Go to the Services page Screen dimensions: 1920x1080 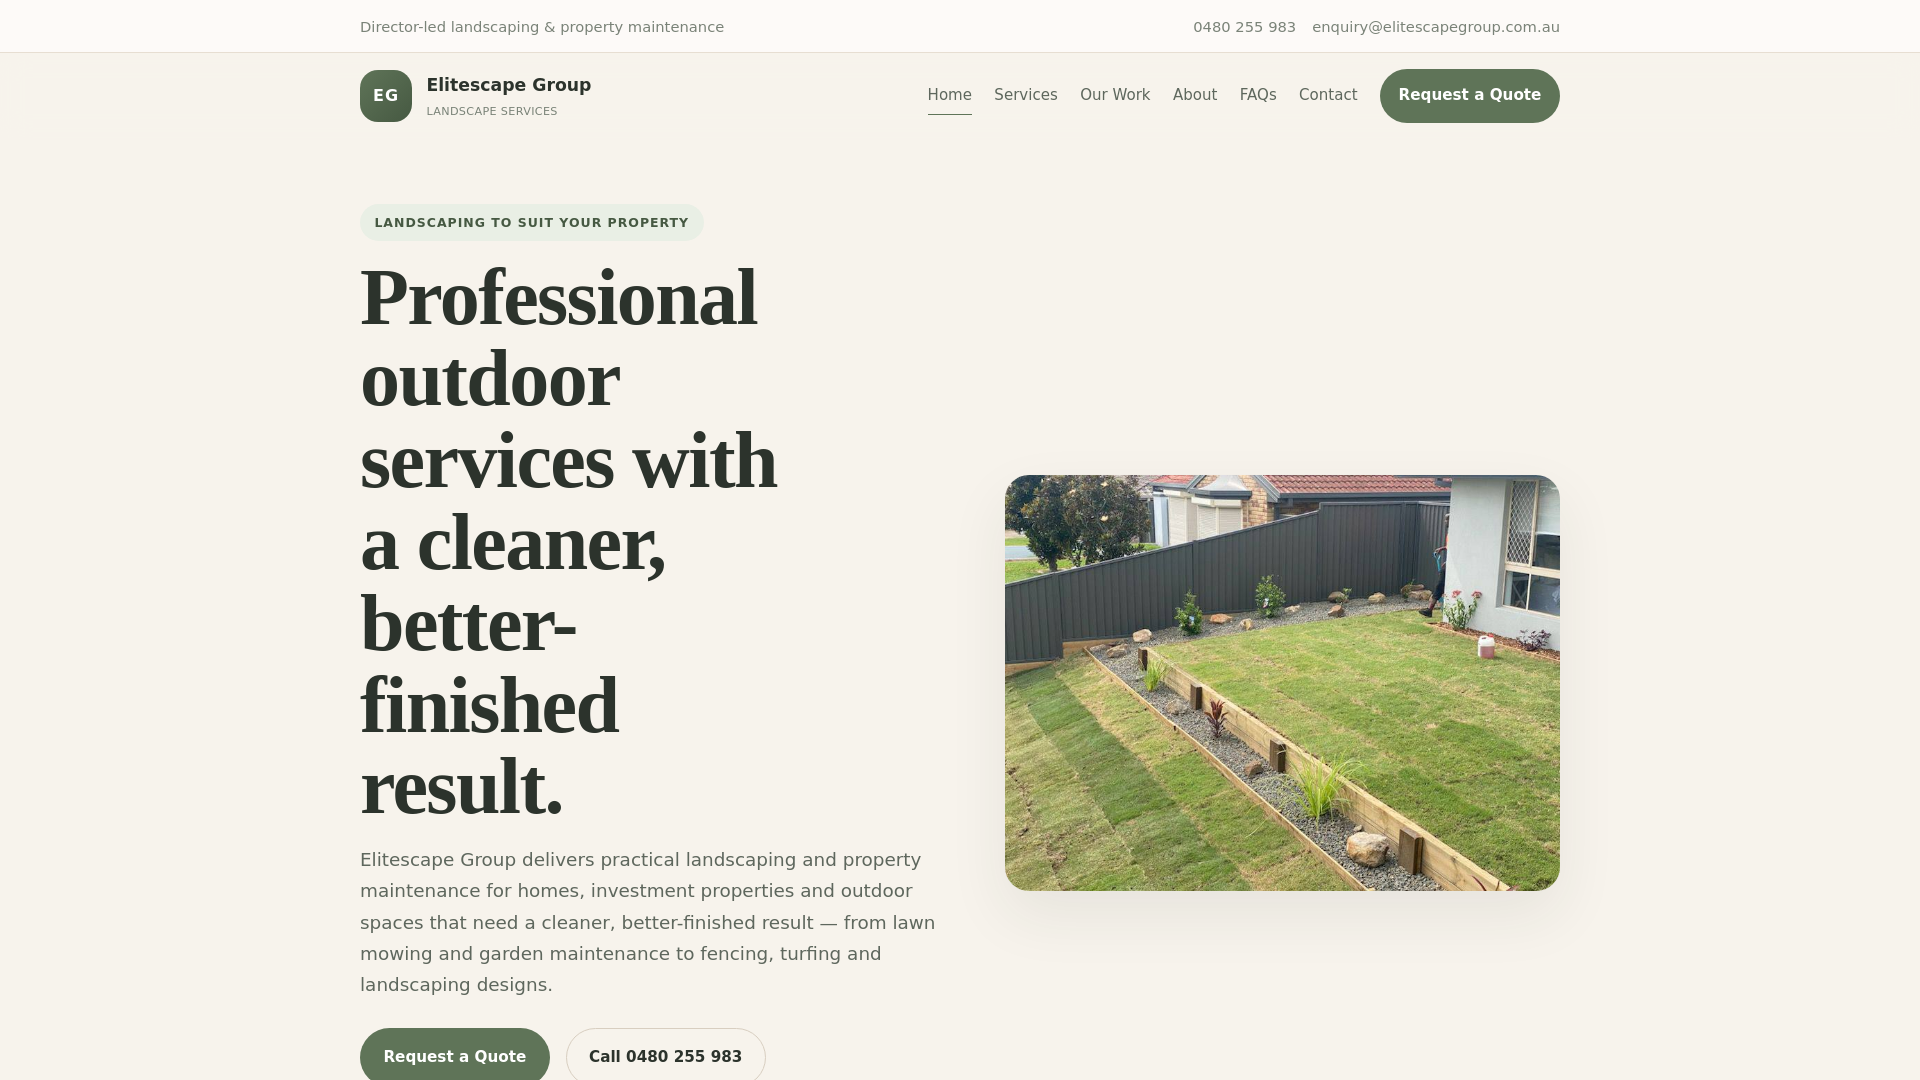coord(1025,95)
